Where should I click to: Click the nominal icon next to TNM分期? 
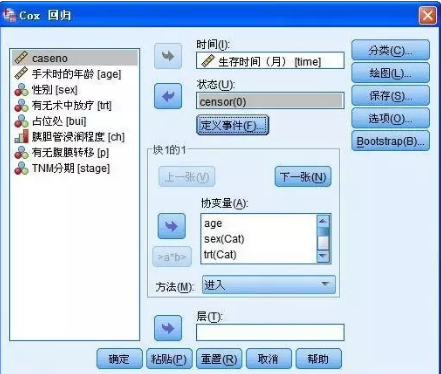point(21,168)
